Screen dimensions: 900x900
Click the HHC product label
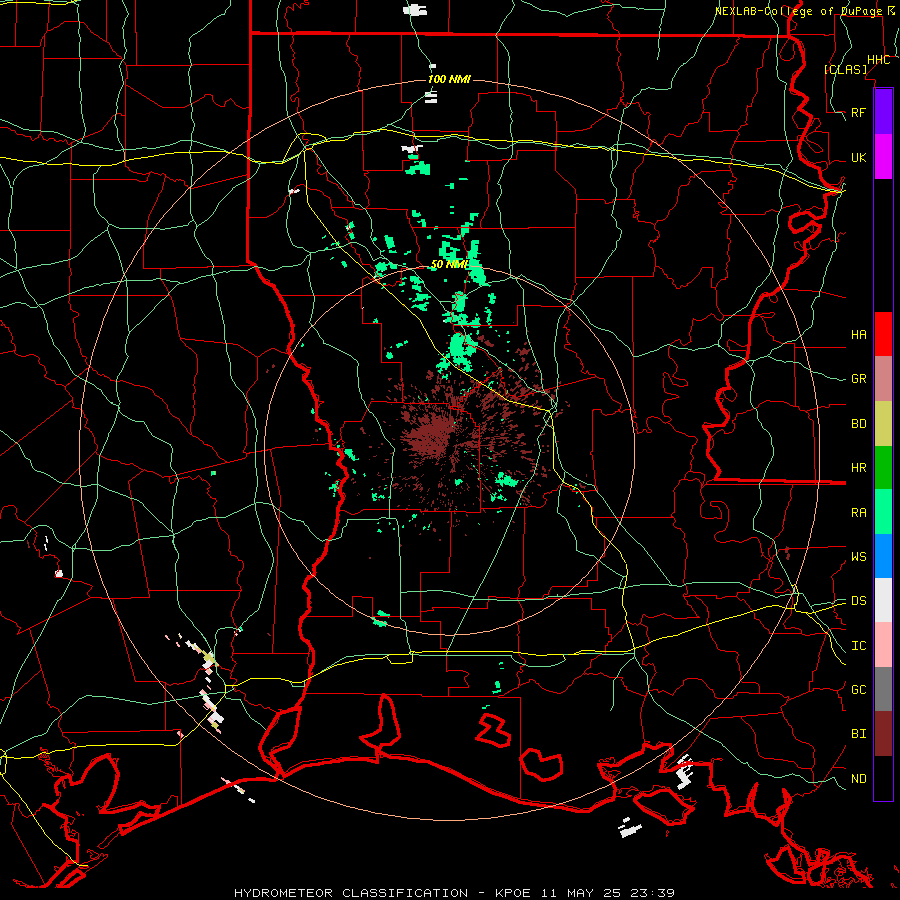[x=879, y=60]
